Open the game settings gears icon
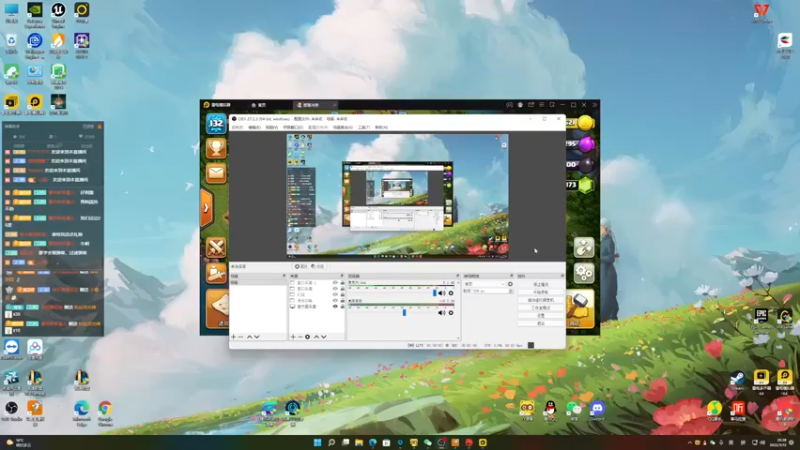Viewport: 800px width, 450px height. pos(584,273)
